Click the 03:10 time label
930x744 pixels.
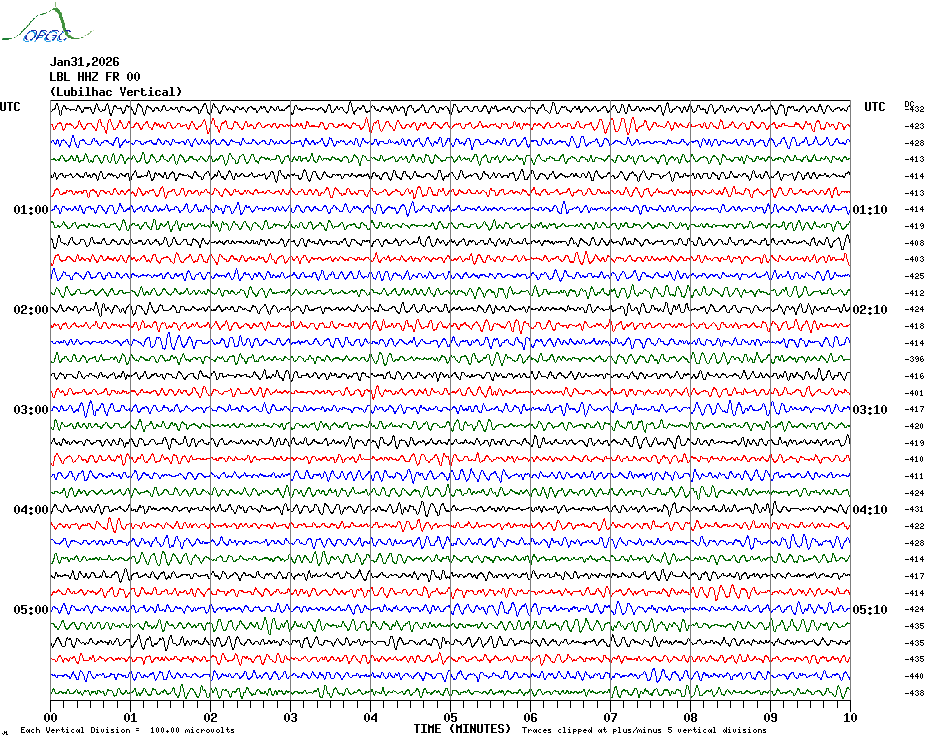[870, 410]
